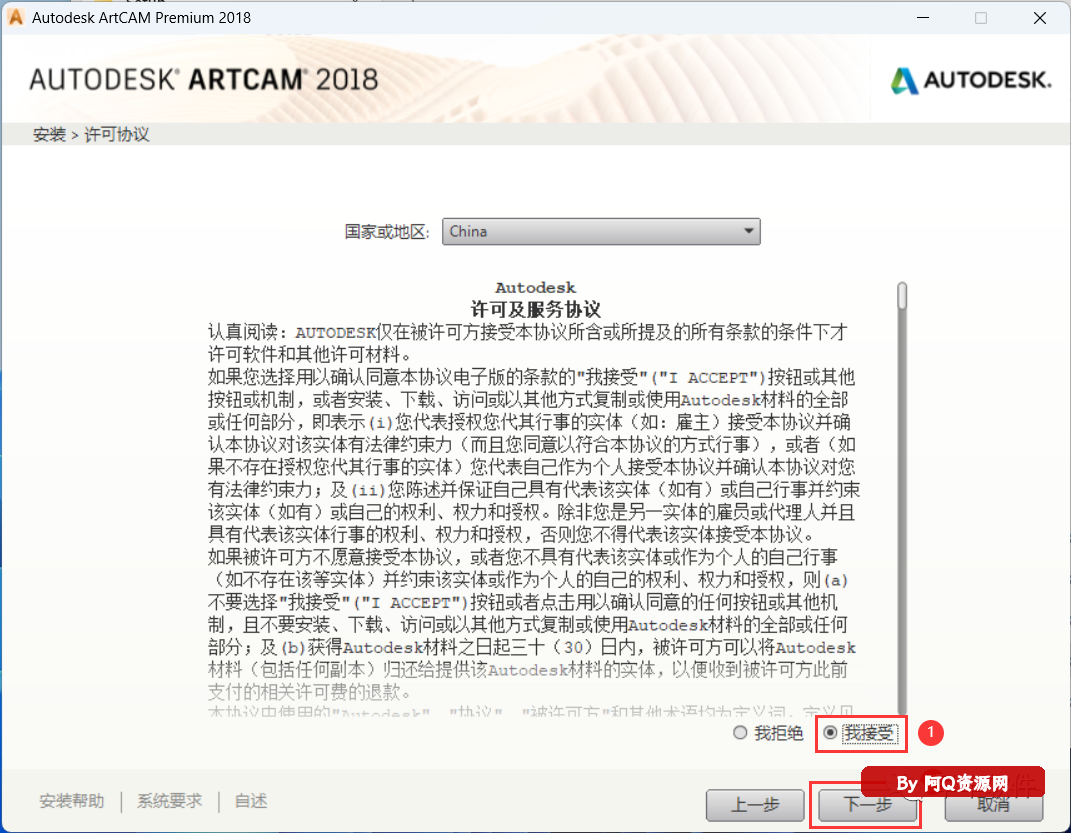Click the AUTODESK ARTCAM 2018 banner title
This screenshot has height=833, width=1071.
[x=204, y=80]
